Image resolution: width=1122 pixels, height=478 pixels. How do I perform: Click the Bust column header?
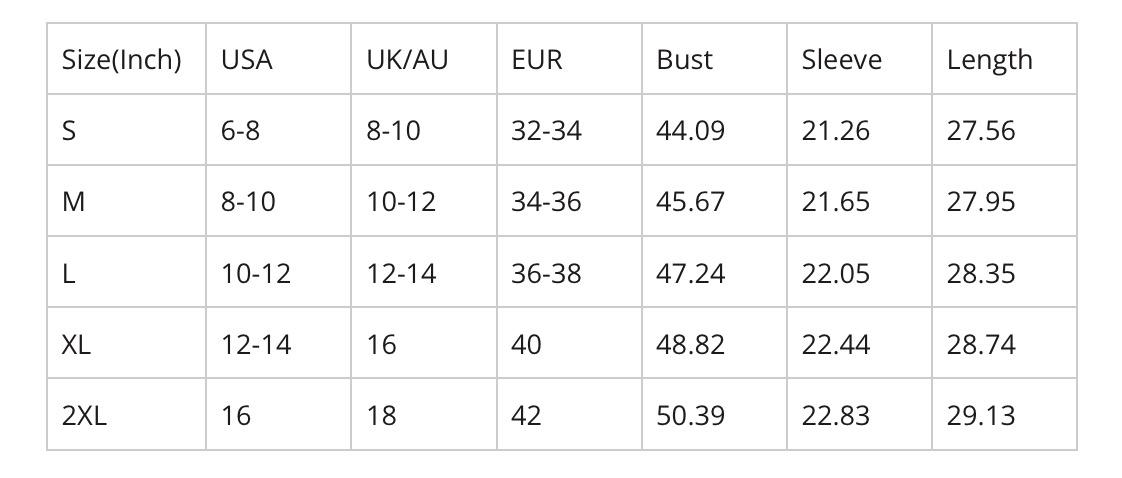point(684,60)
